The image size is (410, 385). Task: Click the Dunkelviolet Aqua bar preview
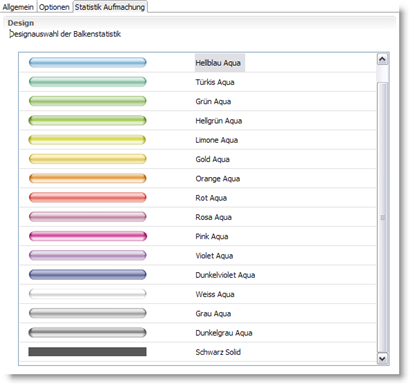tap(88, 275)
